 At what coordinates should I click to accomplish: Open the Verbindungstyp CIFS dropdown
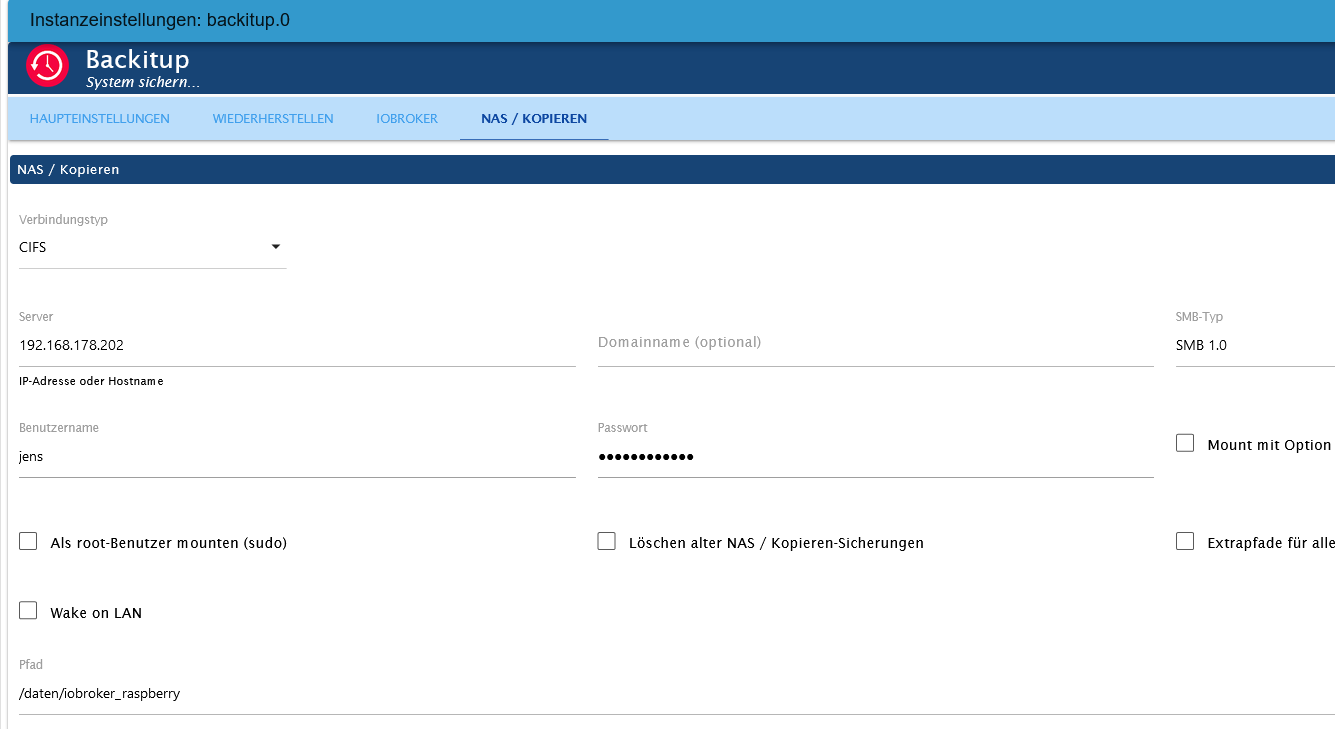pos(152,248)
